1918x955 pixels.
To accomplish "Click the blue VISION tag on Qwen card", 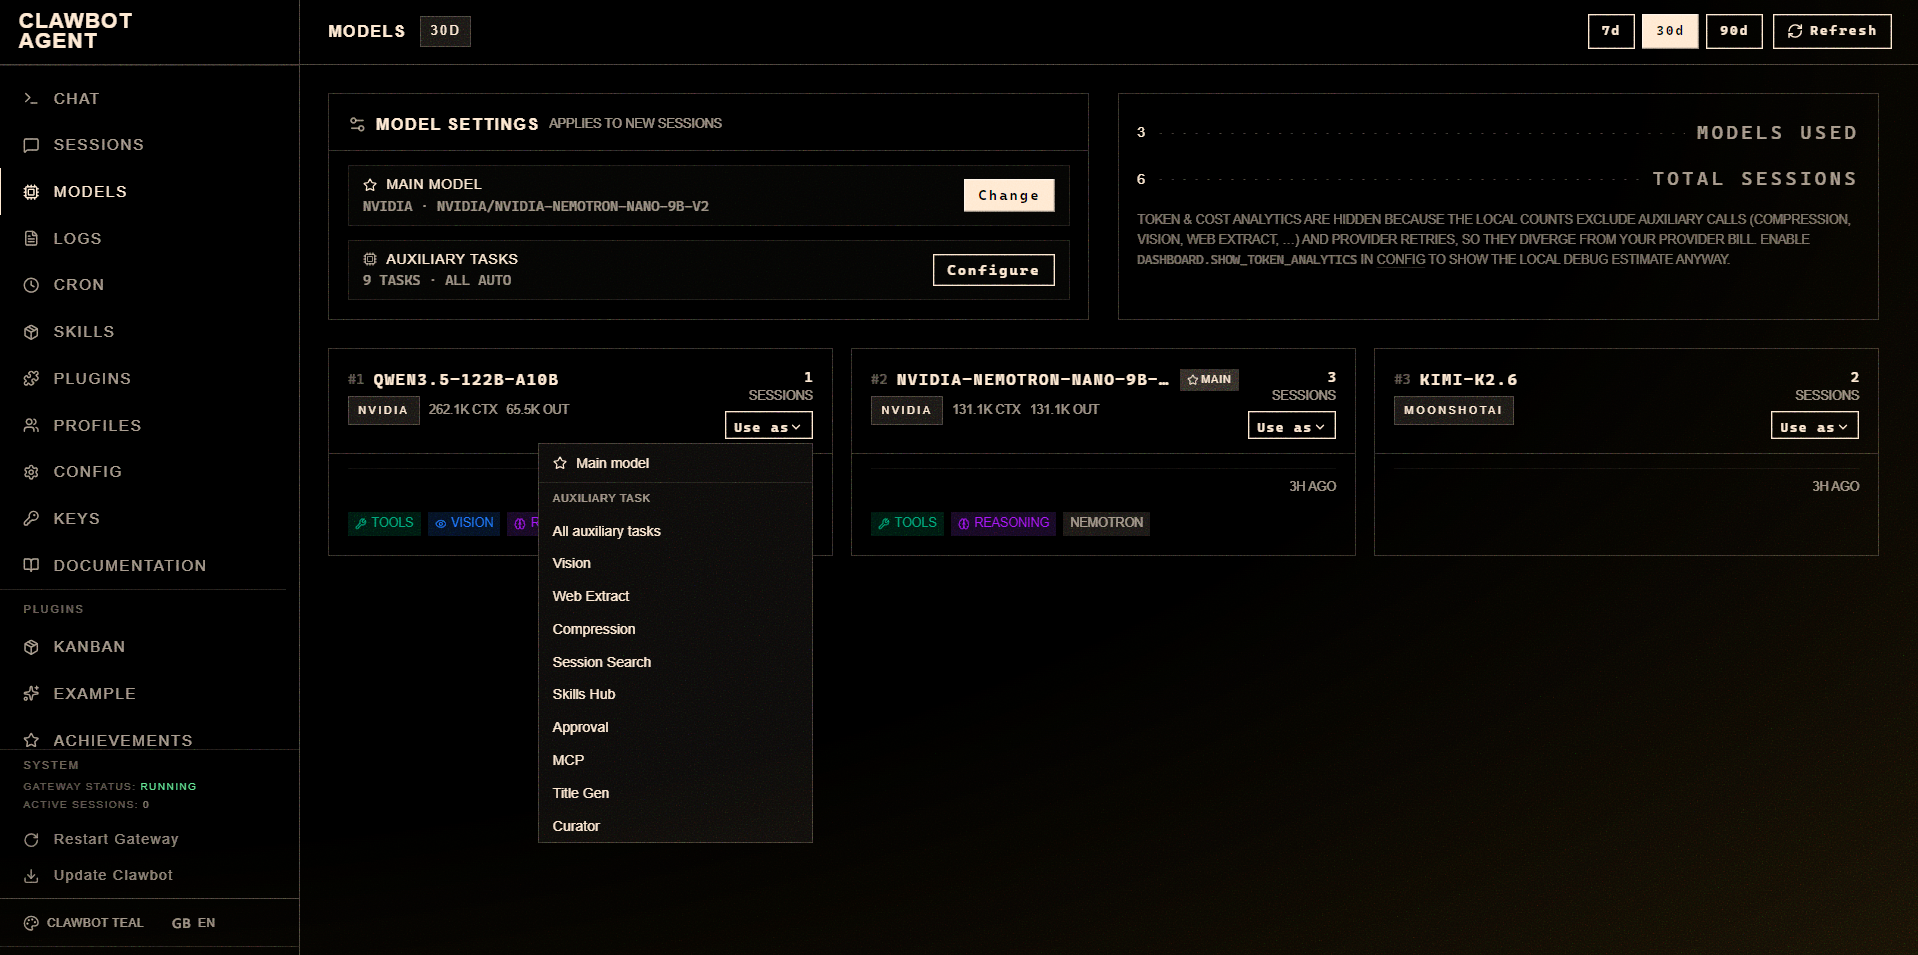I will click(x=464, y=523).
